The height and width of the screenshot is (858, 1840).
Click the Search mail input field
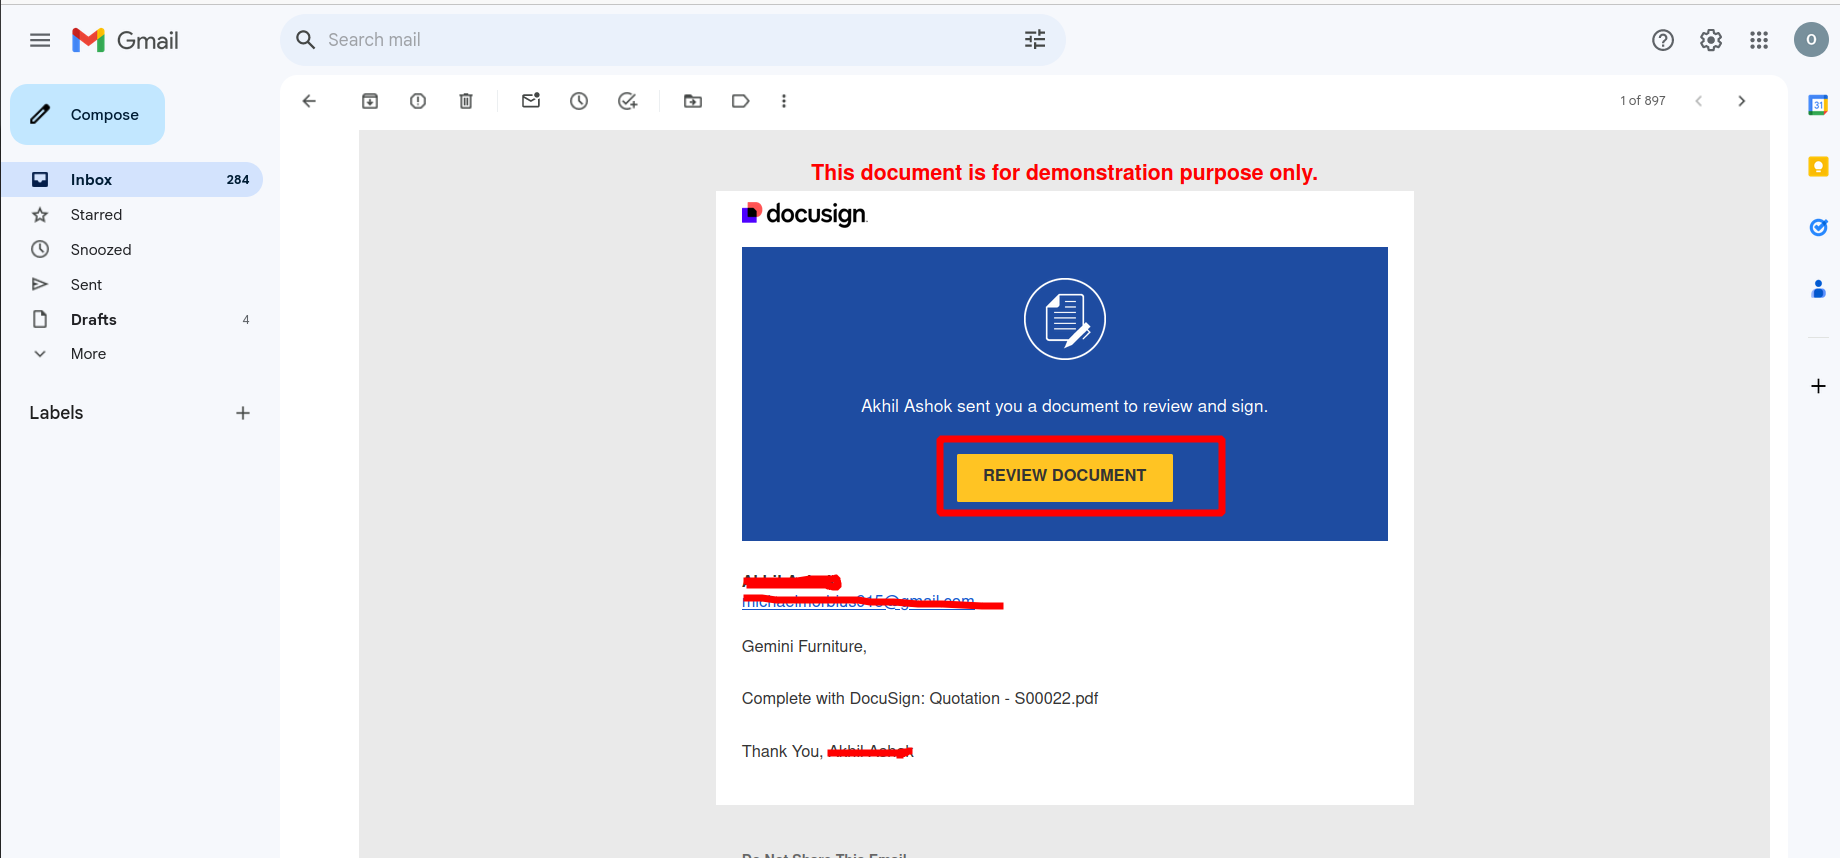670,40
